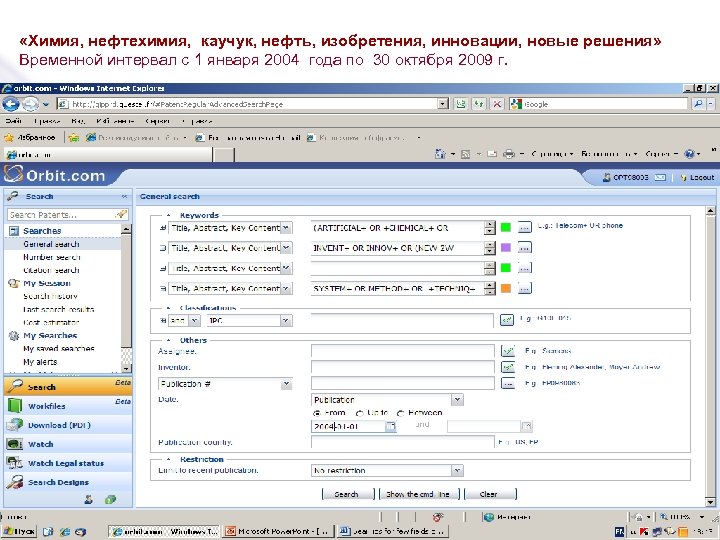Click the red stop loading icon
This screenshot has width=720, height=540.
coord(497,104)
